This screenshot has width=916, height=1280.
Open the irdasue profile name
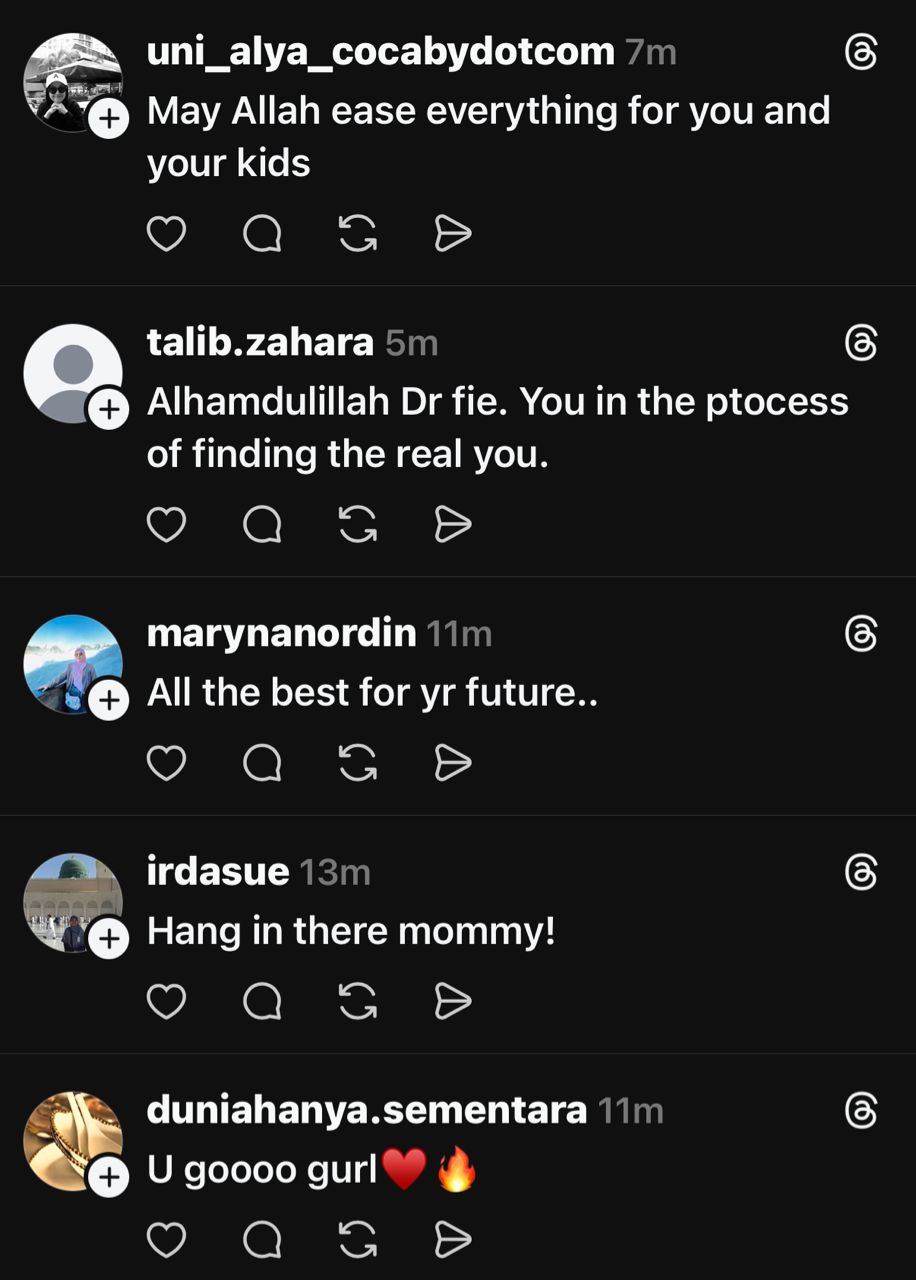[x=218, y=872]
